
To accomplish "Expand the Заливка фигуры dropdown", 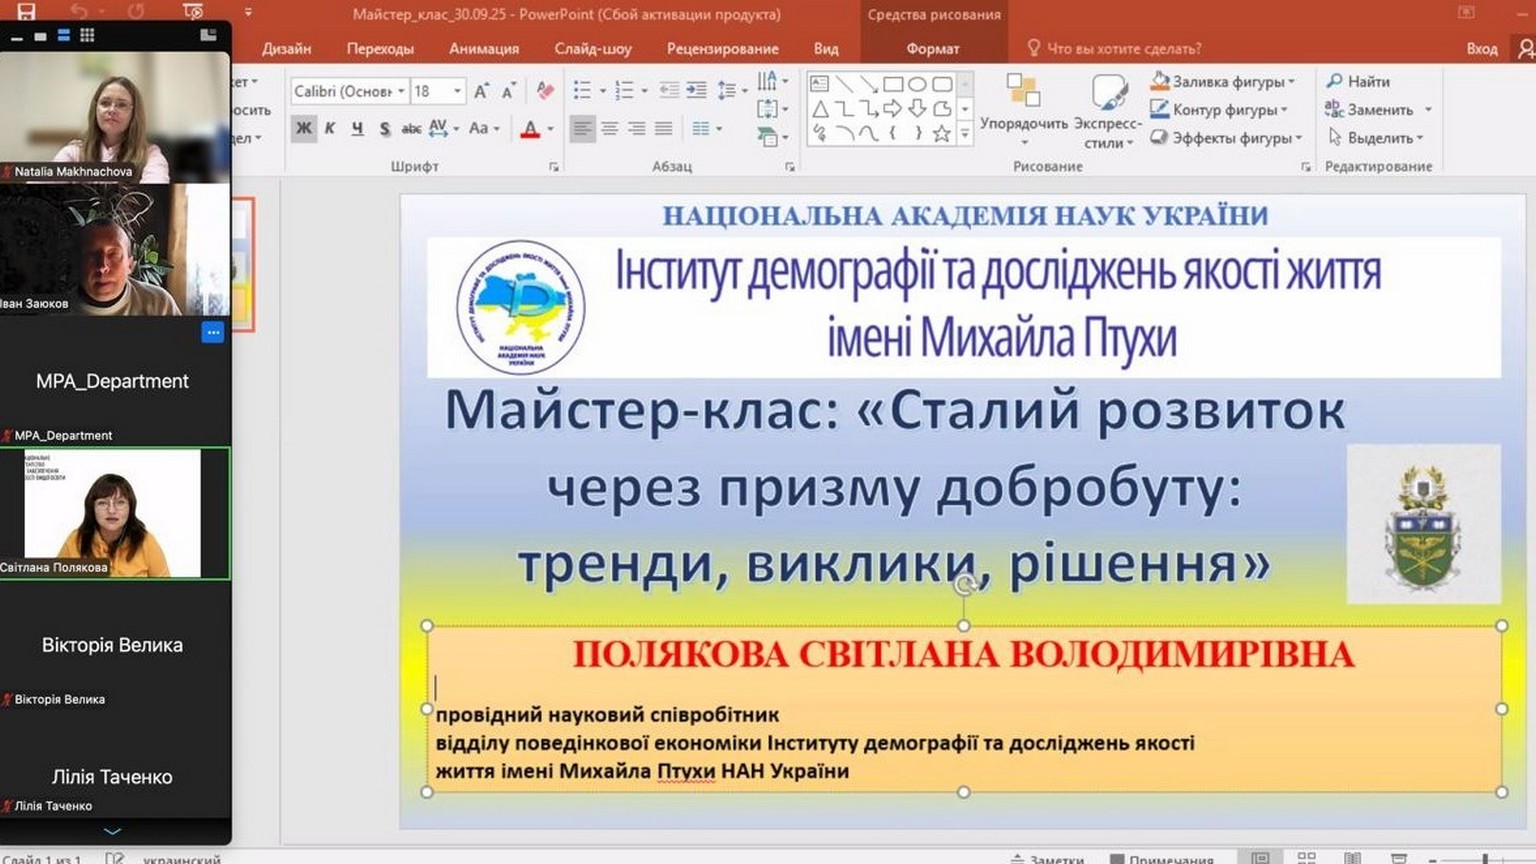I will pos(1292,82).
